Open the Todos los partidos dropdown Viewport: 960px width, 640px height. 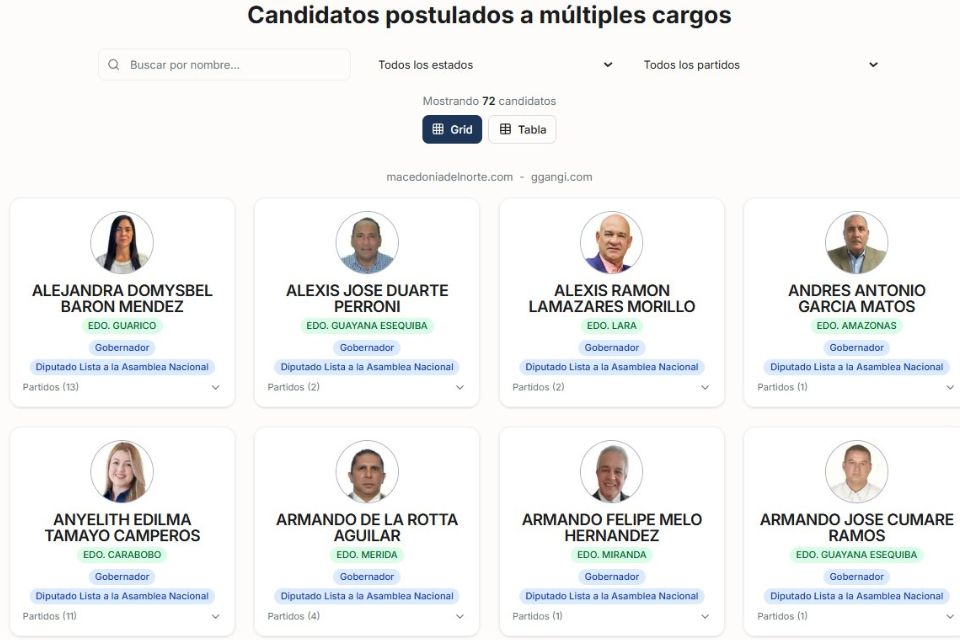pos(760,64)
